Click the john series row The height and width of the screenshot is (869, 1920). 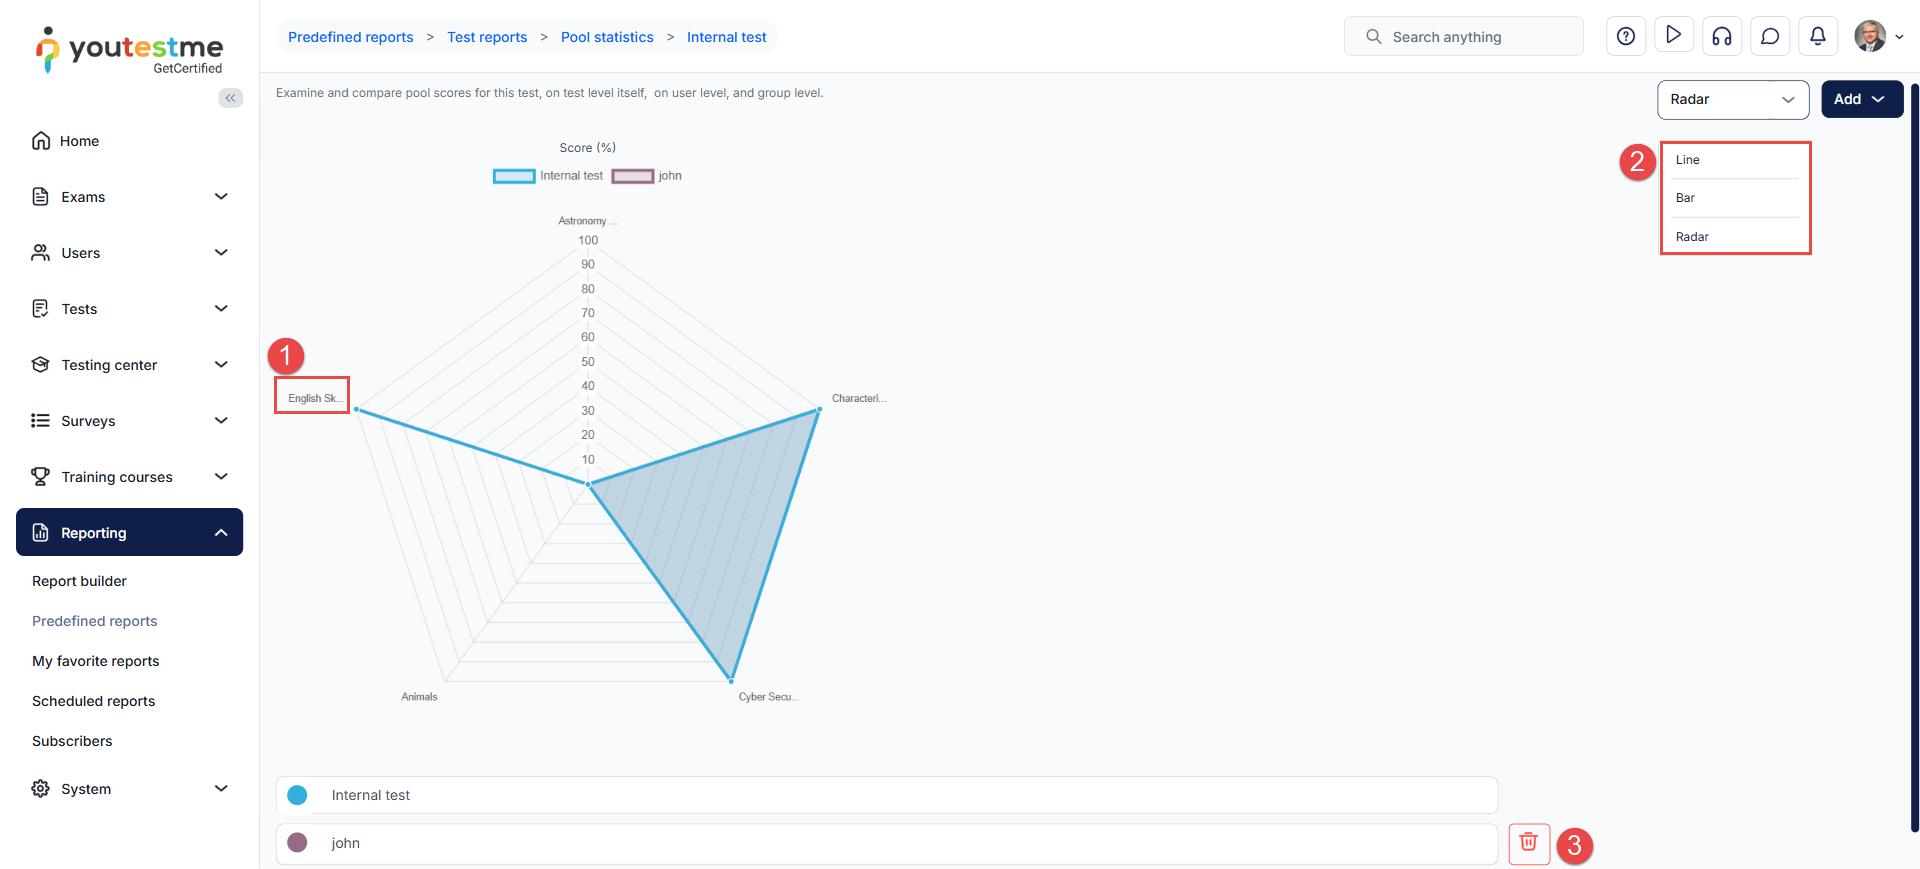(887, 843)
